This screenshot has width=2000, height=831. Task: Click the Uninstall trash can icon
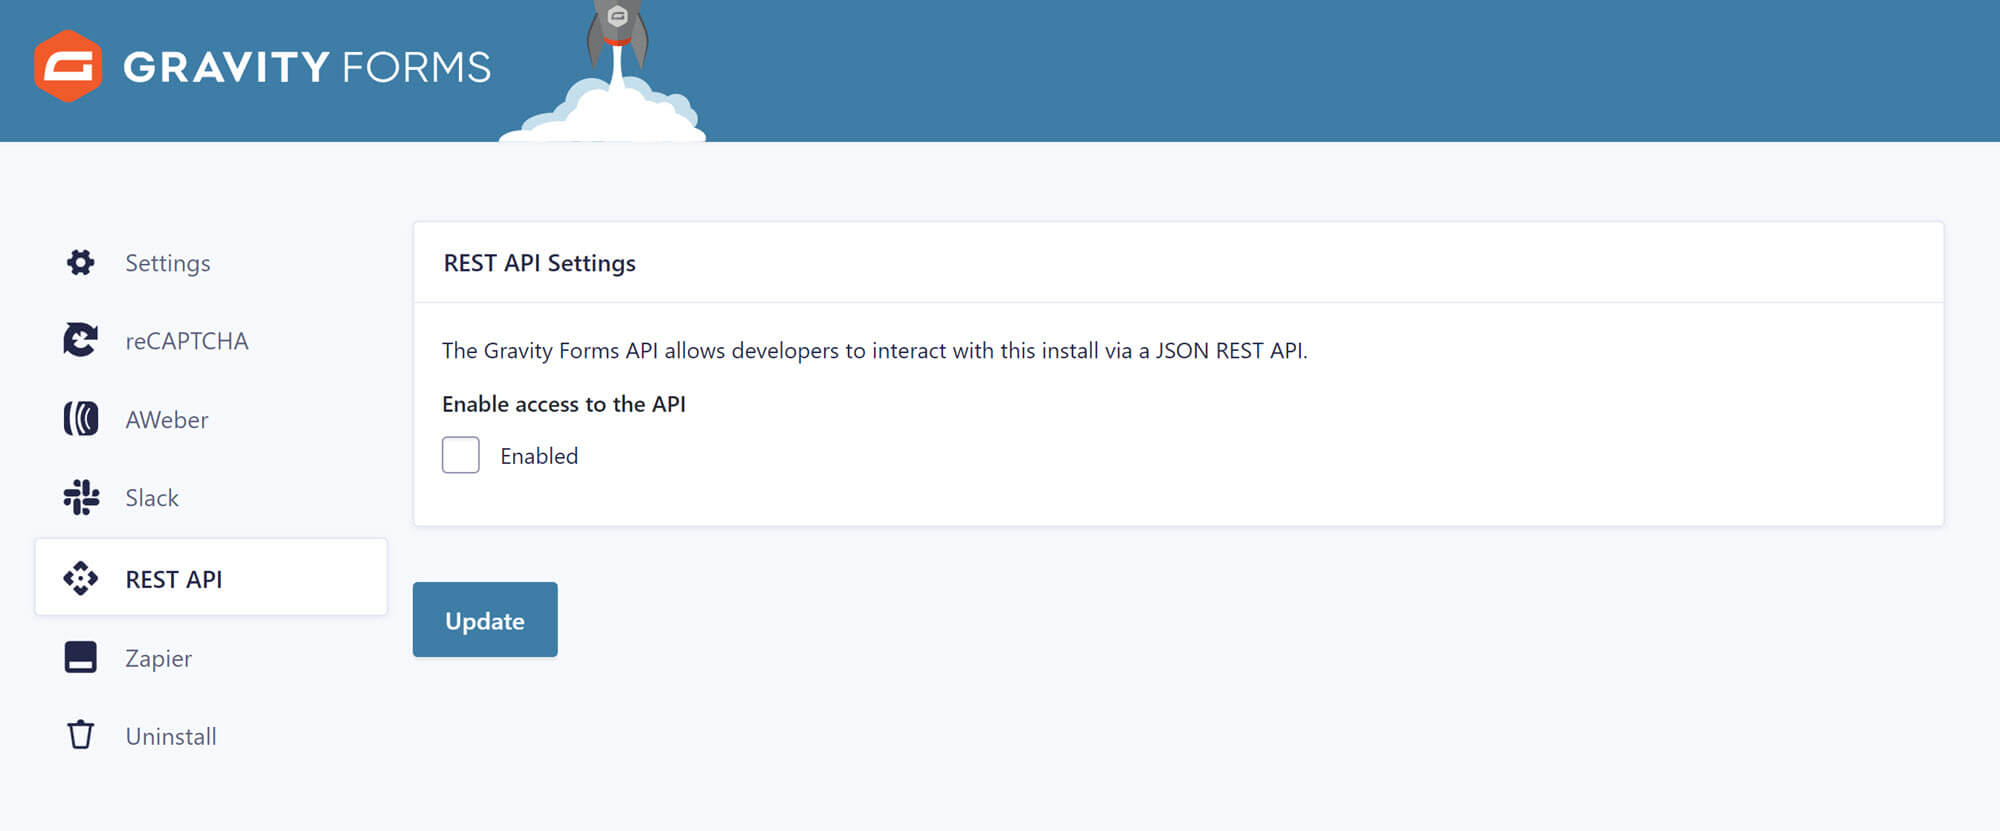(x=81, y=735)
